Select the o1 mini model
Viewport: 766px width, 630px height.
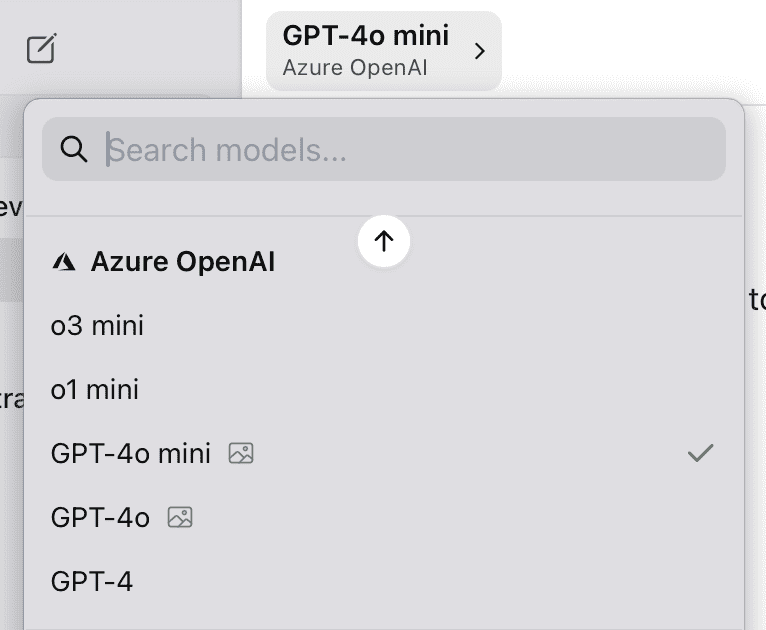point(383,390)
